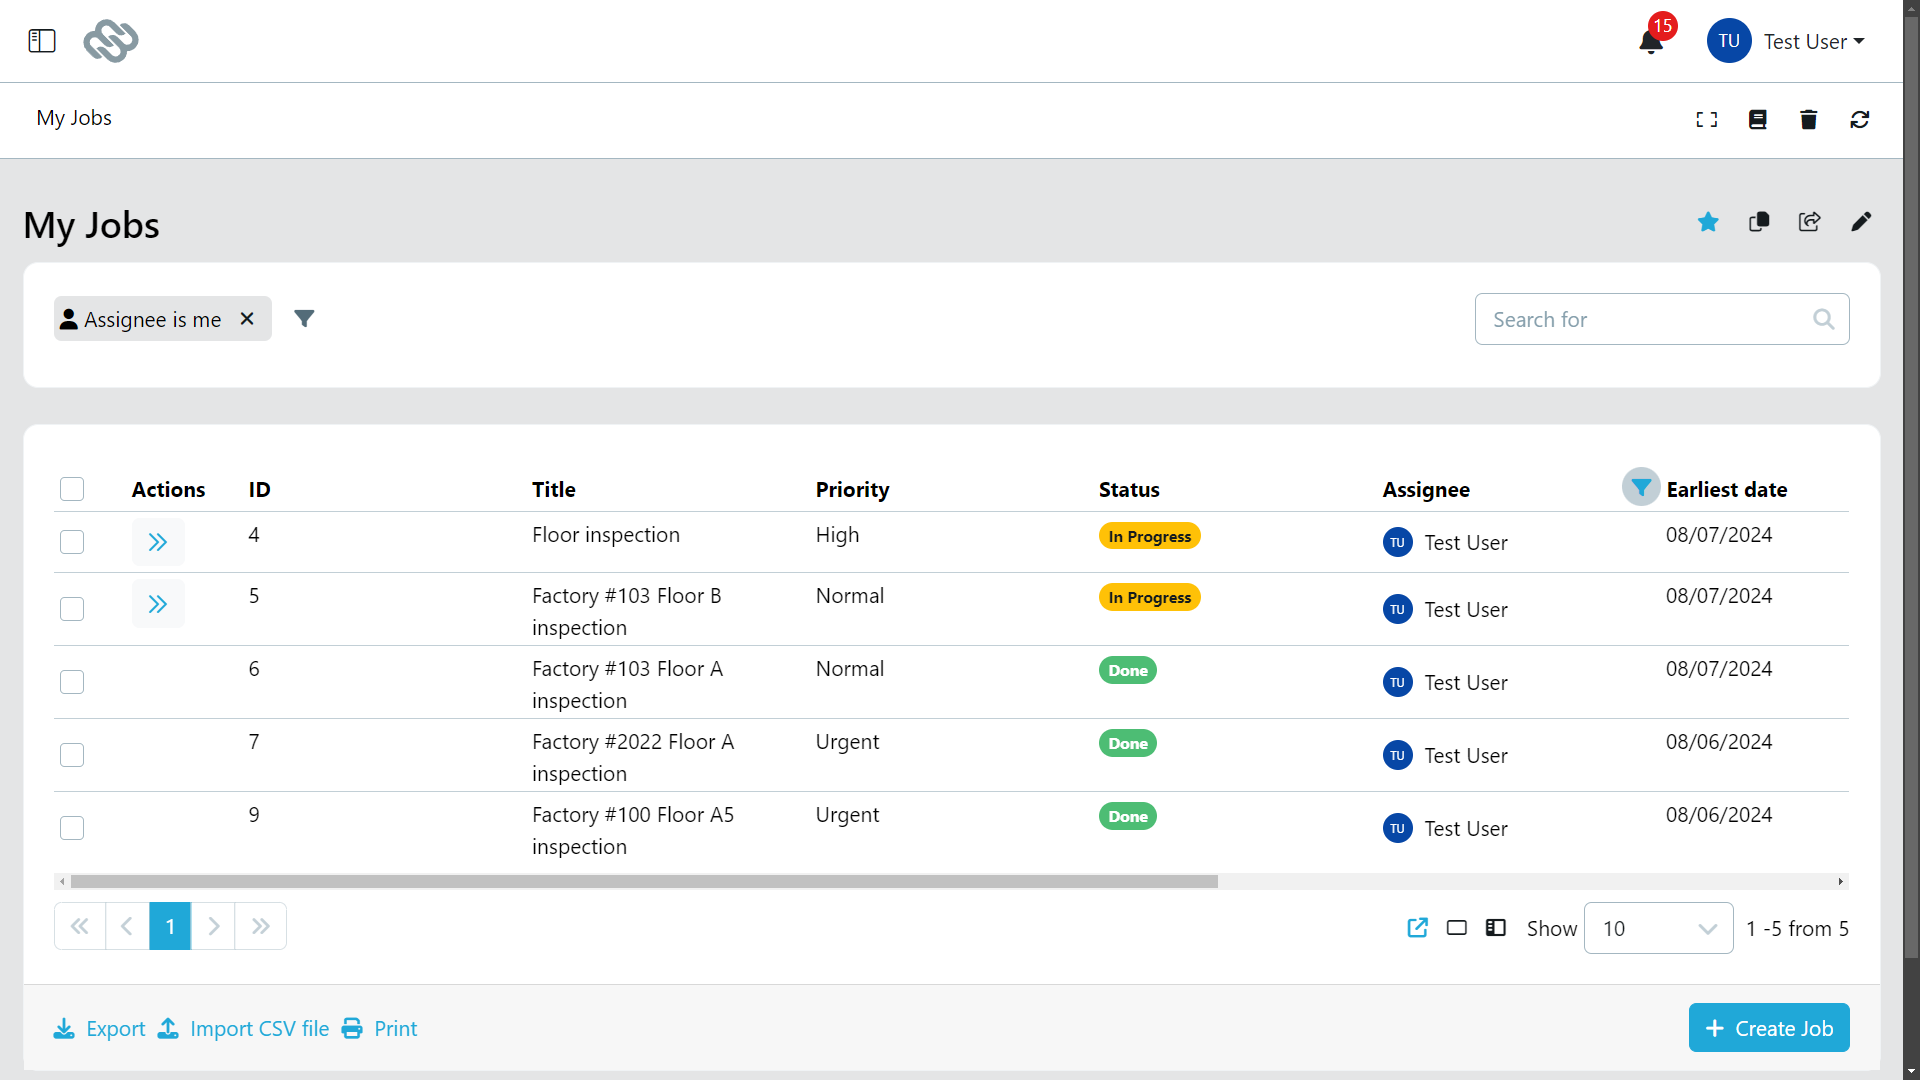Screen dimensions: 1920x1080
Task: Navigate to next page arrow
Action: (215, 926)
